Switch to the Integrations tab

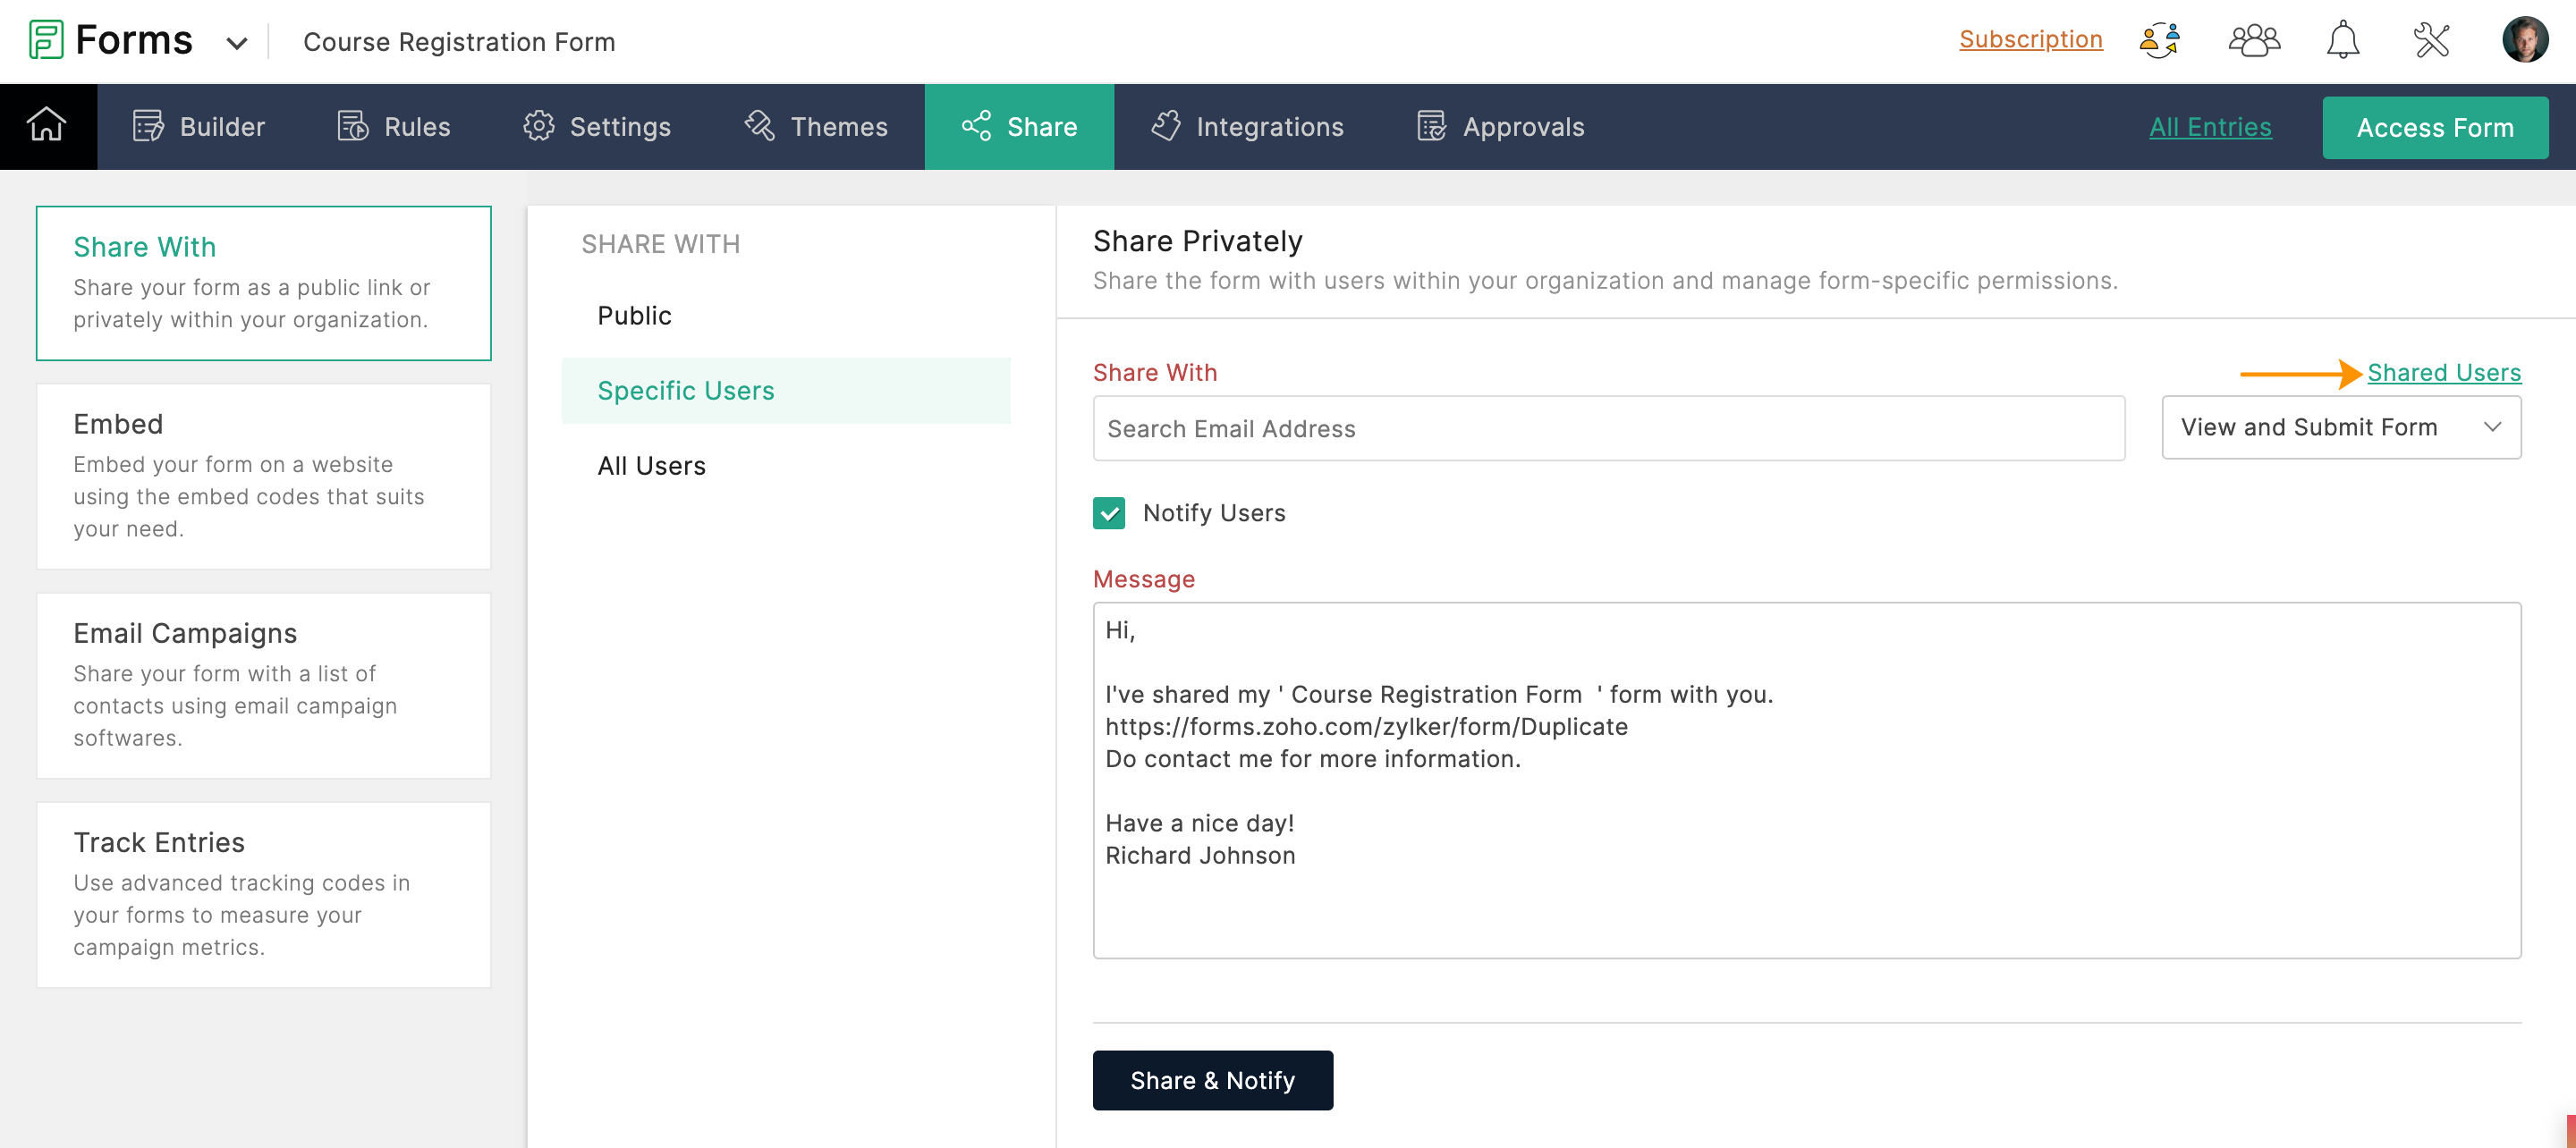point(1246,127)
